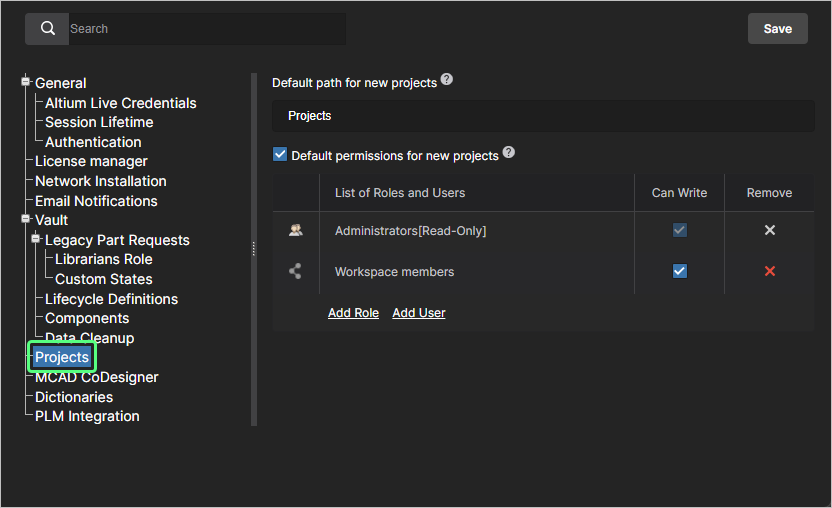This screenshot has width=832, height=508.
Task: Select Email Notifications entry
Action: [x=96, y=201]
